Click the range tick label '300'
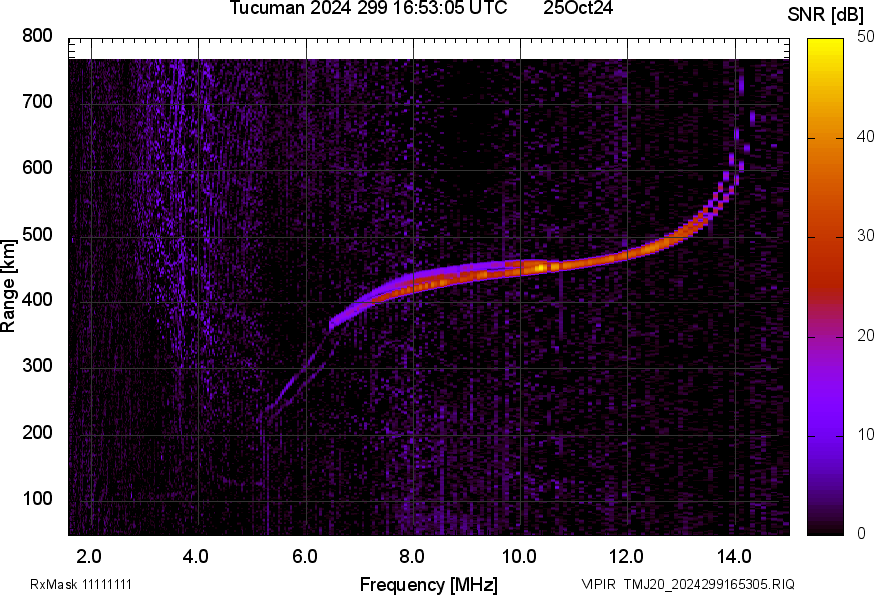Viewport: 874px width, 595px height. [37, 366]
